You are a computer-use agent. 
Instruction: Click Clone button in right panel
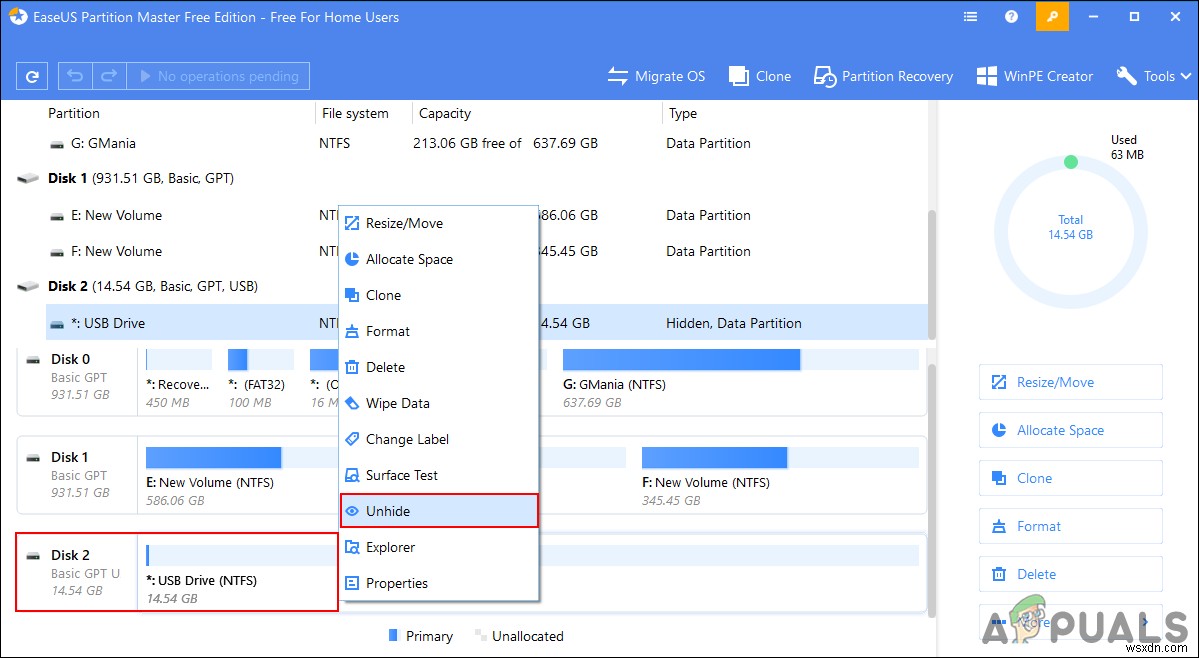point(1071,478)
